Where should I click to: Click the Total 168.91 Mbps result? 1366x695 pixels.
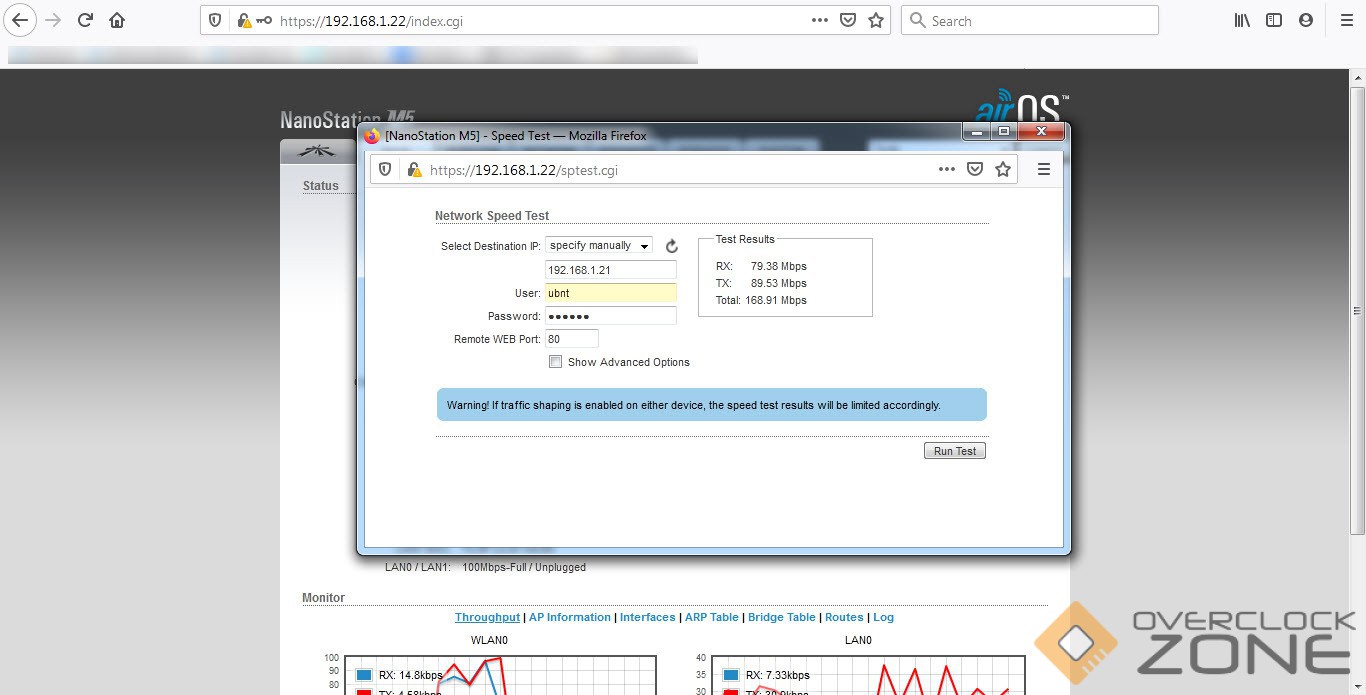(761, 300)
